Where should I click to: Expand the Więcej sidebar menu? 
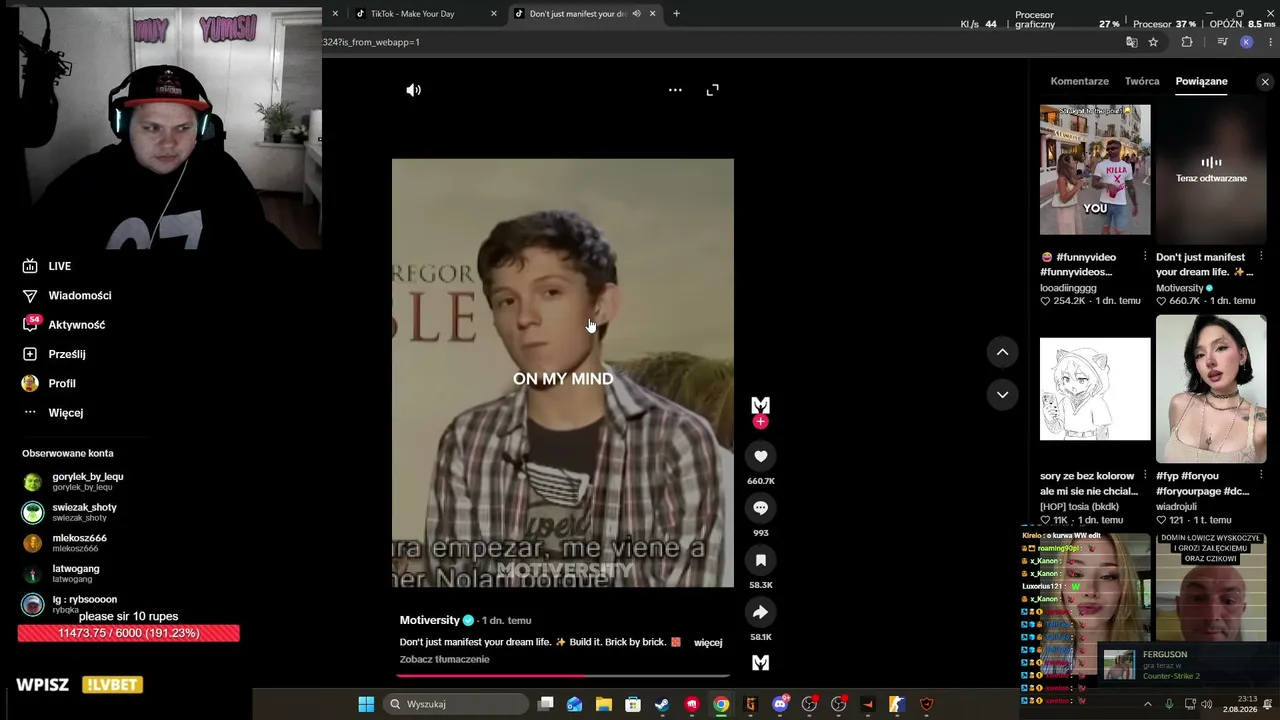click(x=66, y=413)
